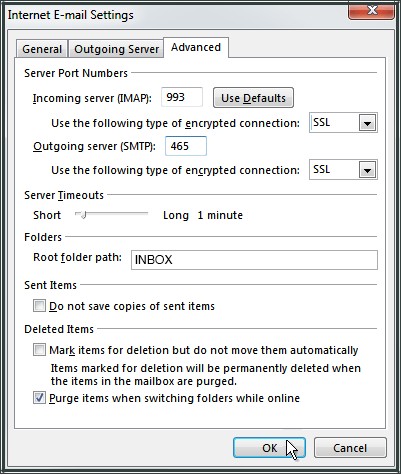Open the IMAP SSL connection type combo box
The image size is (401, 475).
coord(343,123)
